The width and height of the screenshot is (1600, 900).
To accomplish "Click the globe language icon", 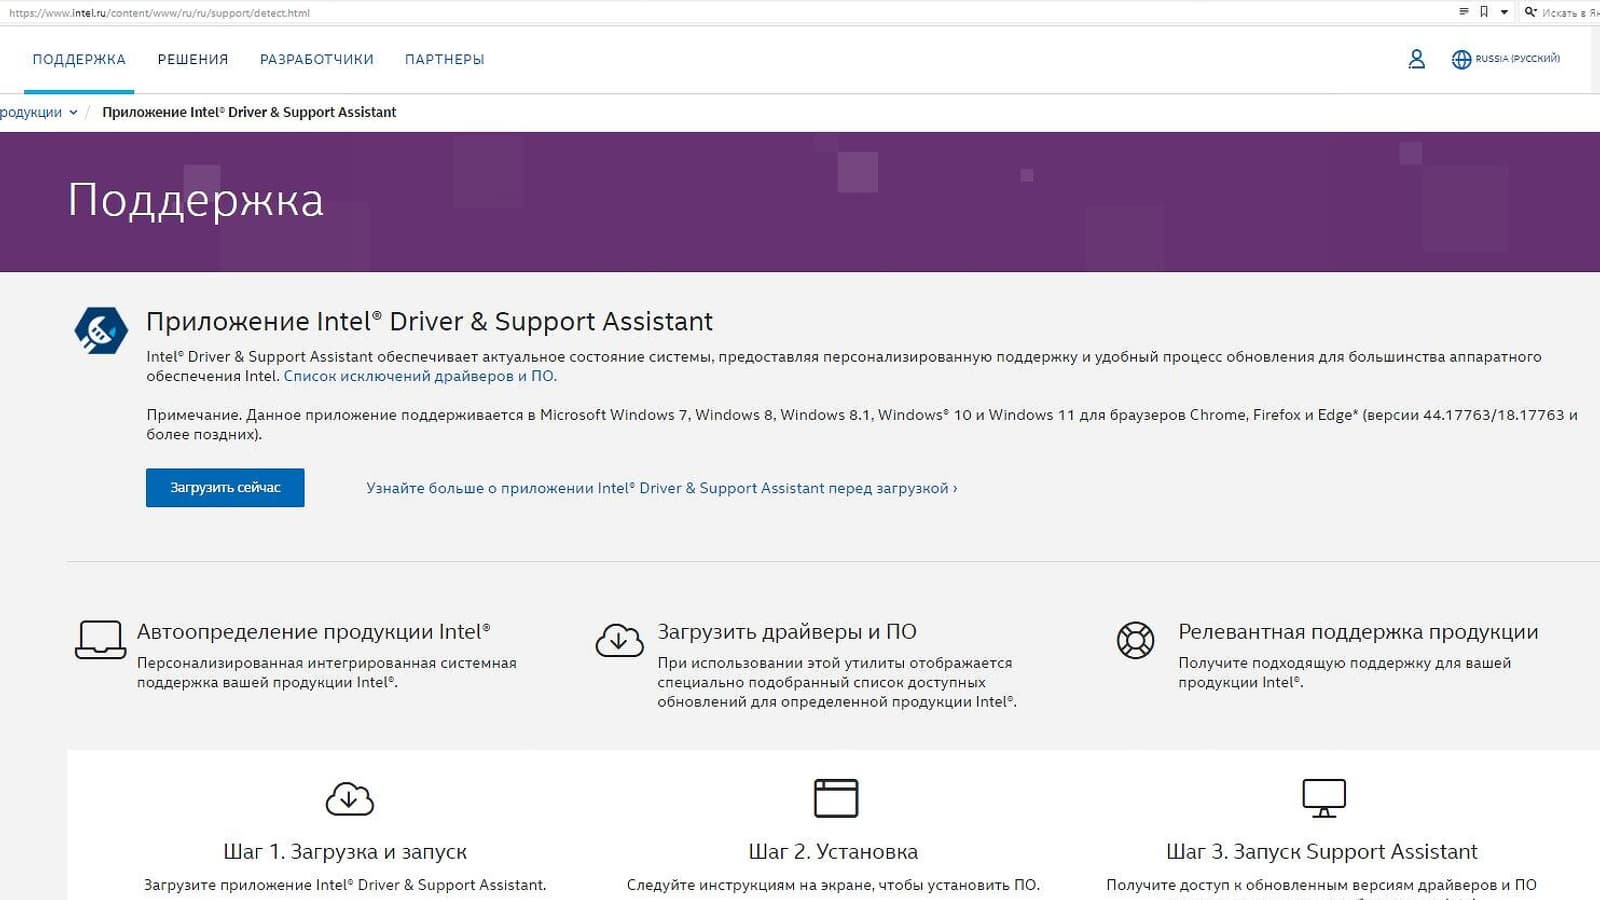I will click(1461, 59).
